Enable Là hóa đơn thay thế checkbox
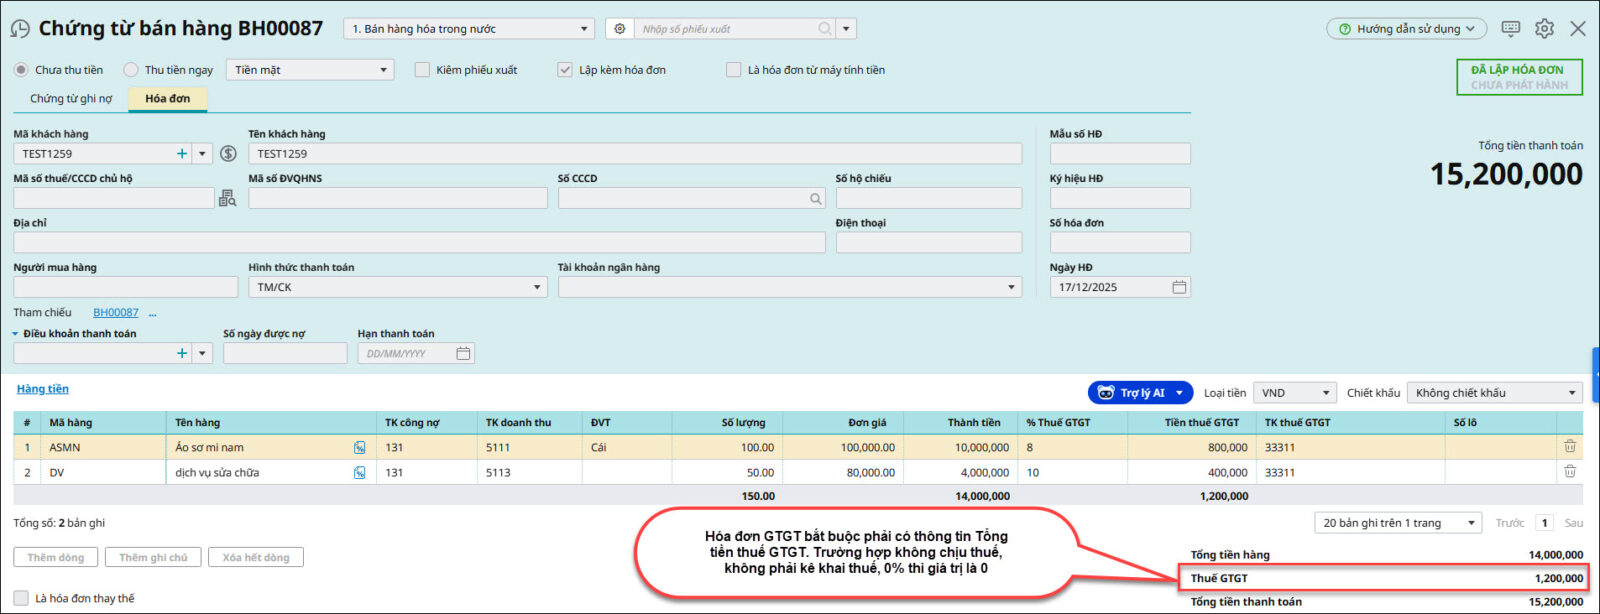Screen dimensions: 1600x614 21,598
